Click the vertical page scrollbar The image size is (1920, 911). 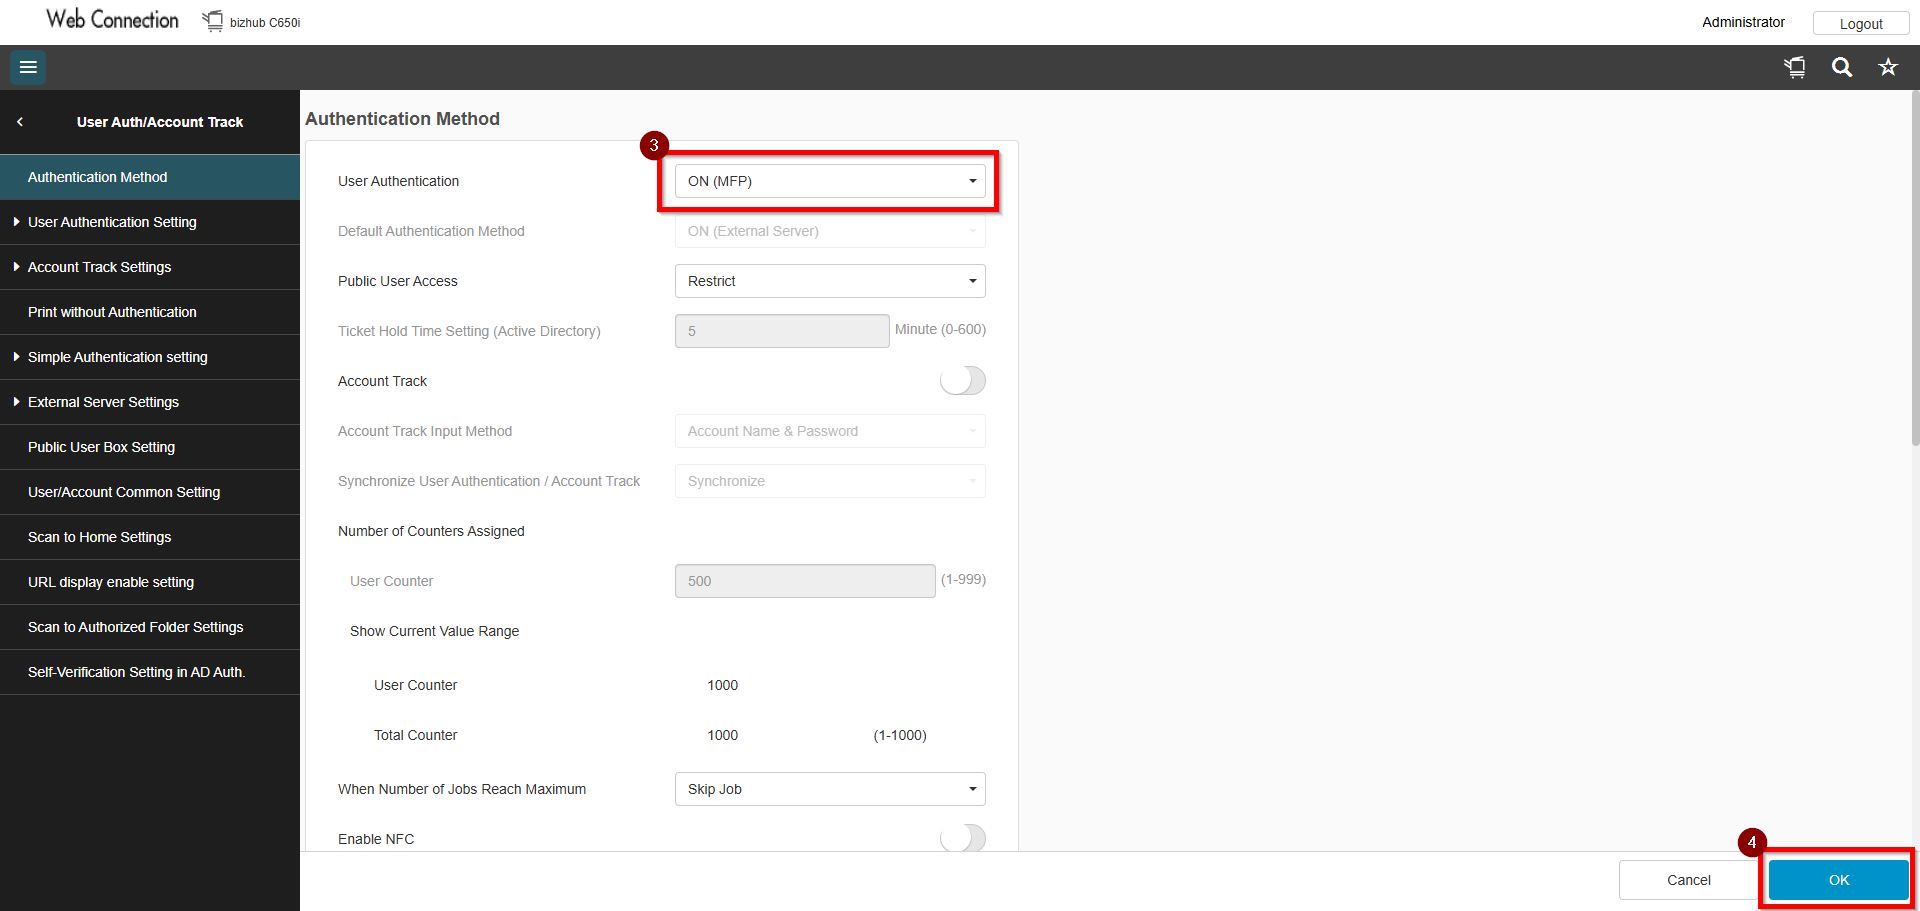click(1914, 270)
